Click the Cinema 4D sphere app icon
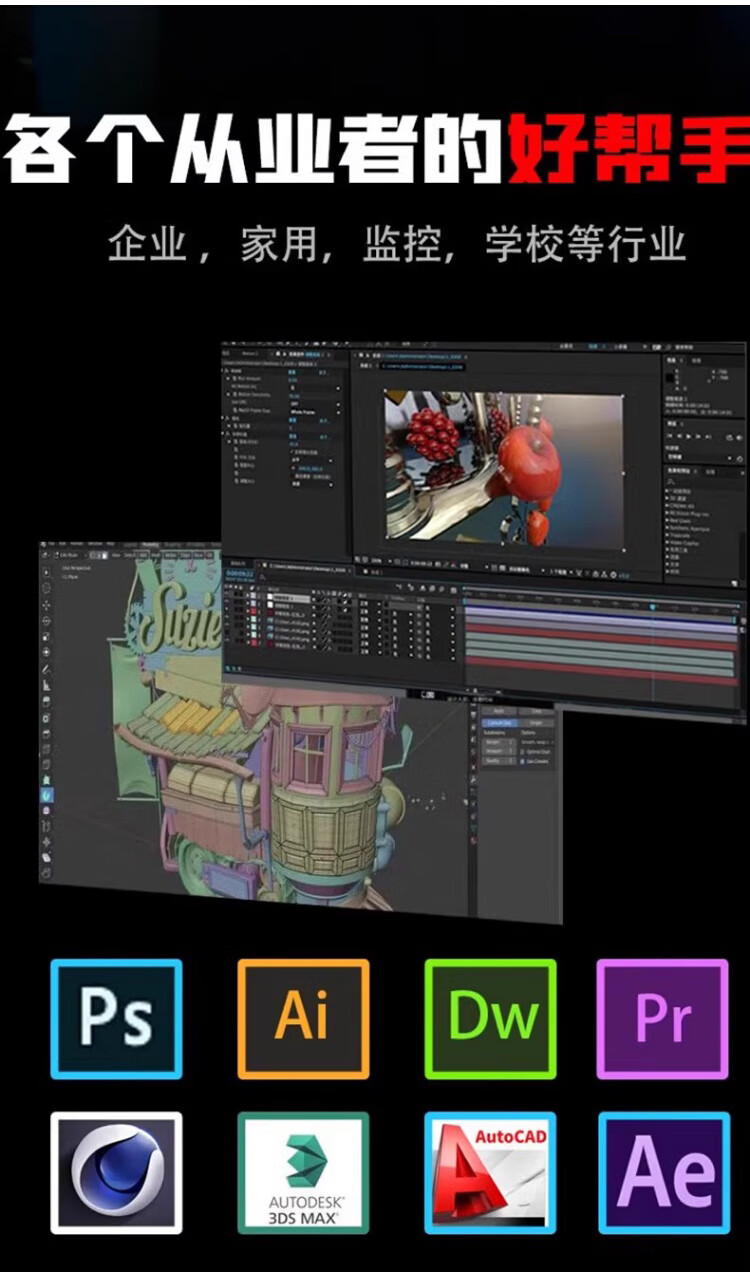750x1272 pixels. (x=116, y=1173)
